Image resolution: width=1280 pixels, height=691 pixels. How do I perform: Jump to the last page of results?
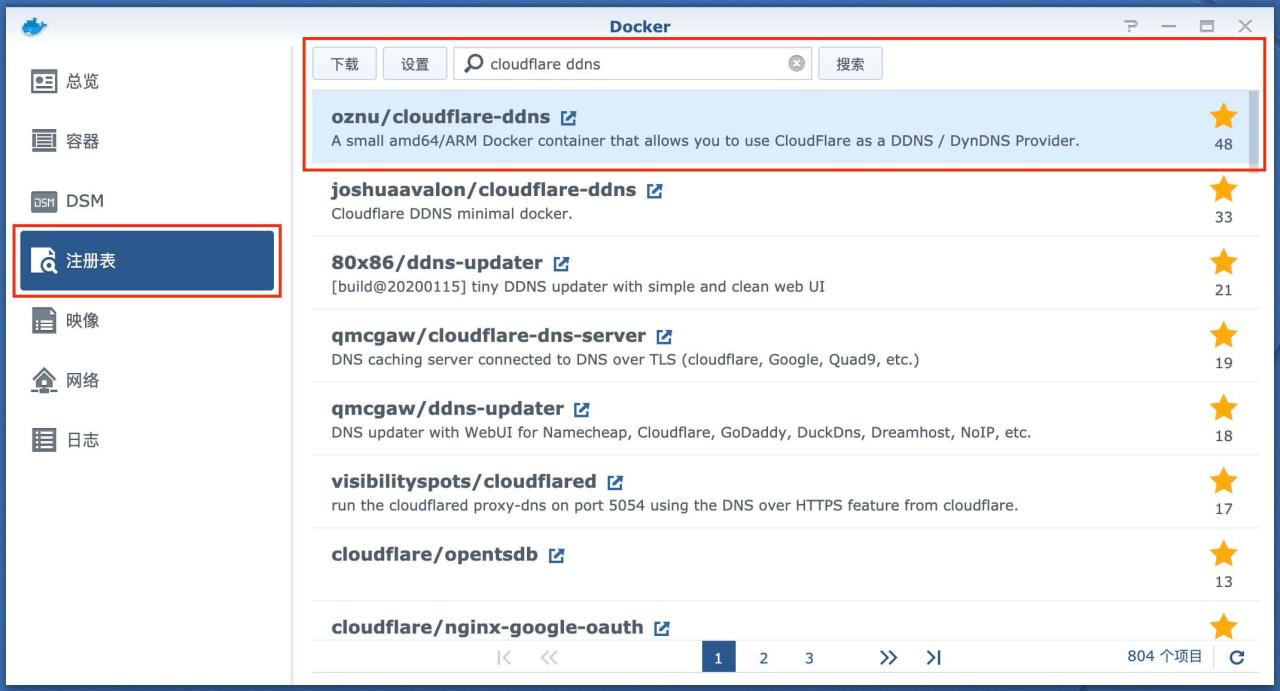click(x=933, y=657)
